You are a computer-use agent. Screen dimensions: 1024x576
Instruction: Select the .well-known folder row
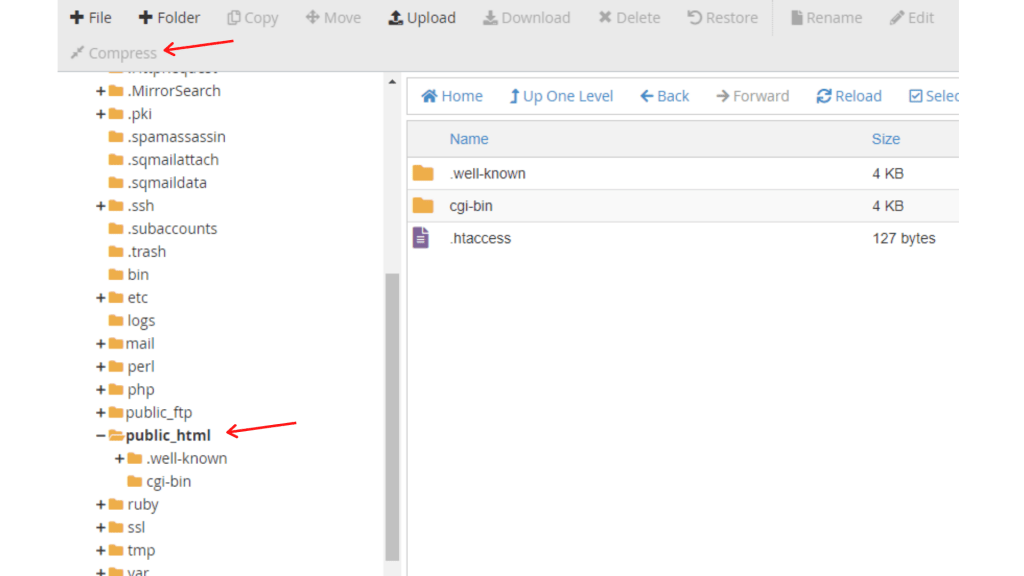pos(487,173)
